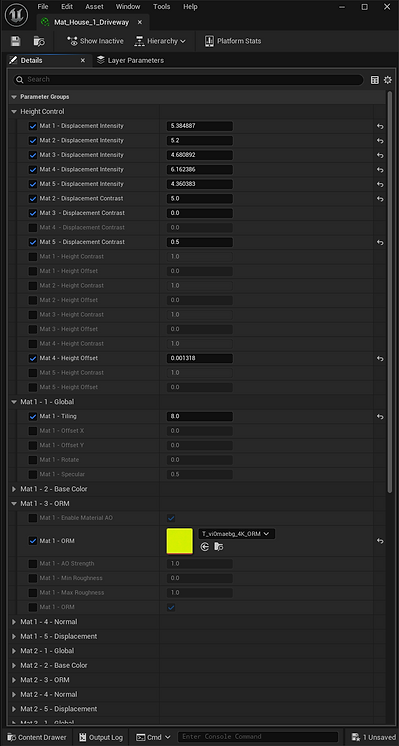Screen dimensions: 399x746
Task: Open the Cmd console type dropdown
Action: pos(153,737)
